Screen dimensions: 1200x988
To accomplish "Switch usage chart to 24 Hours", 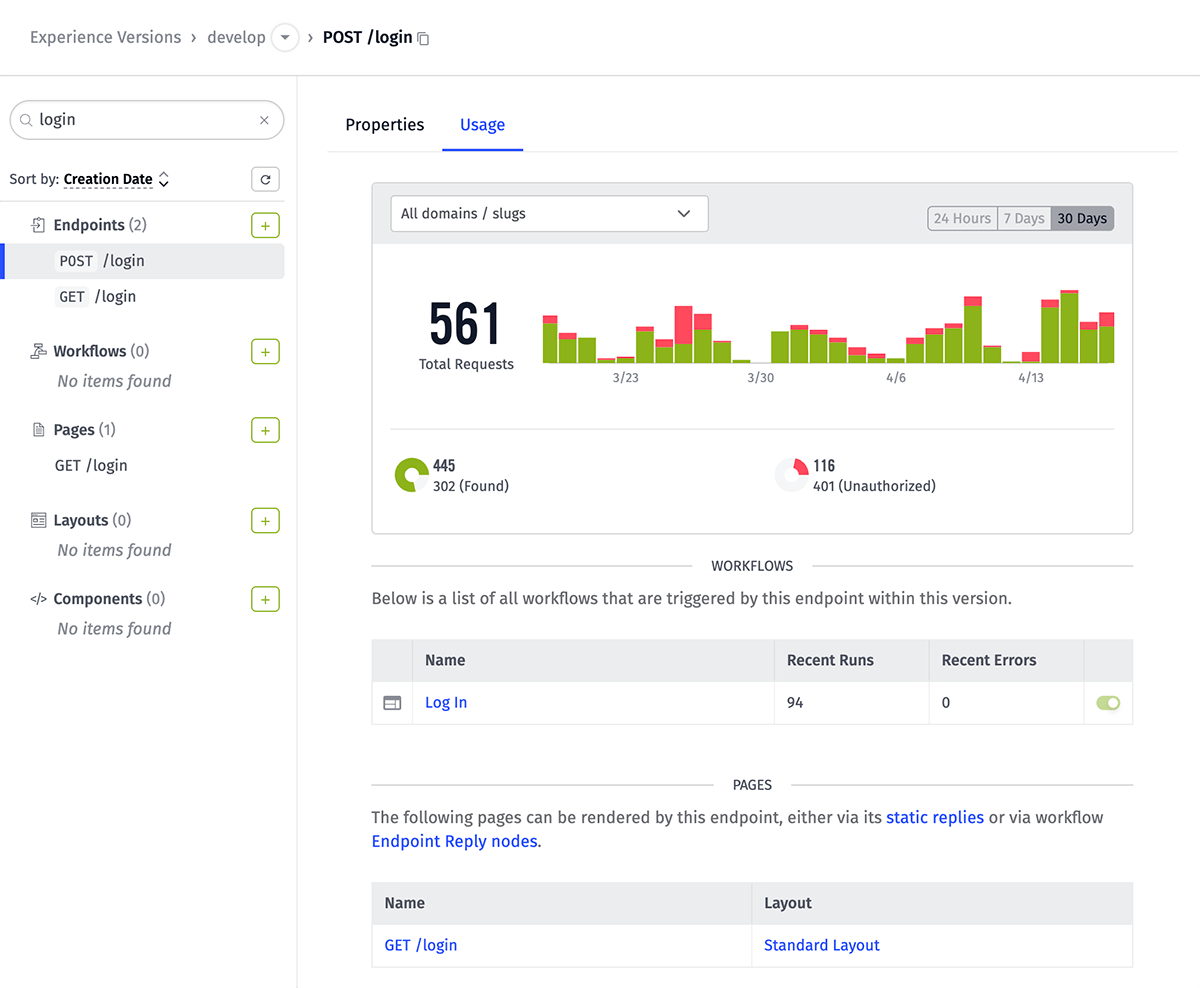I will pyautogui.click(x=962, y=217).
